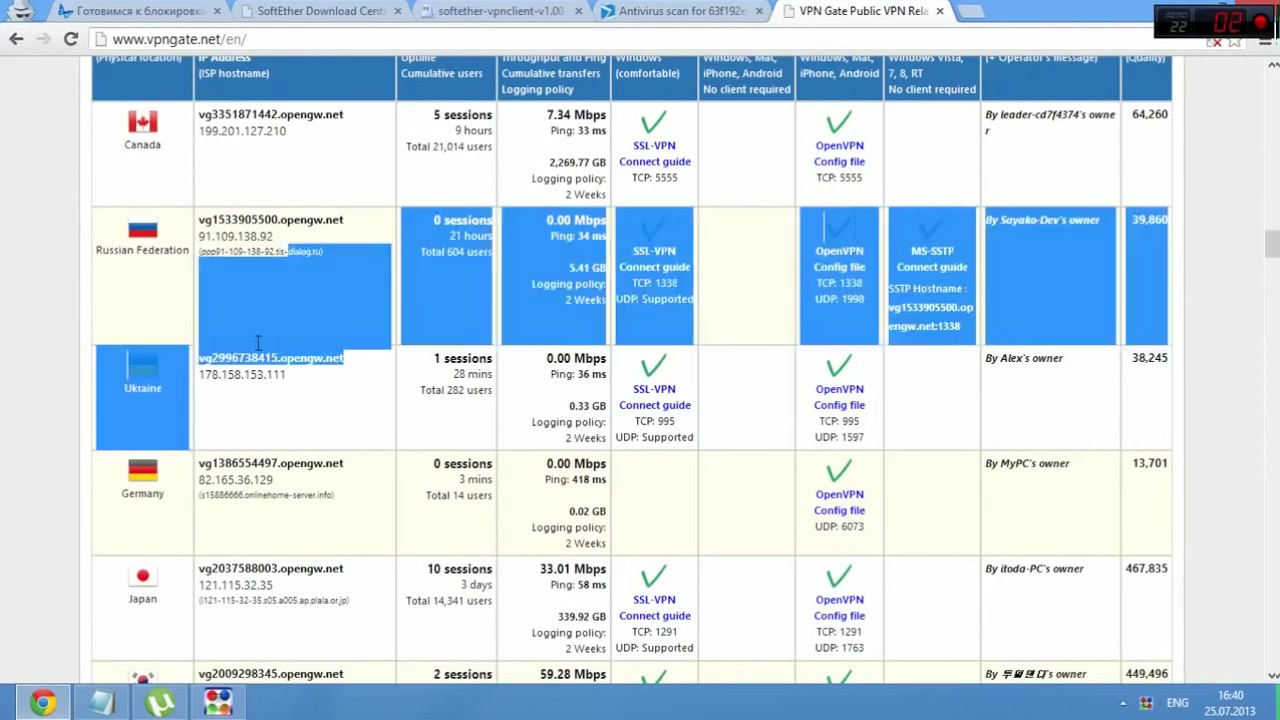1280x720 pixels.
Task: Click hostname vg2009298345.opengw.net
Action: (x=270, y=674)
